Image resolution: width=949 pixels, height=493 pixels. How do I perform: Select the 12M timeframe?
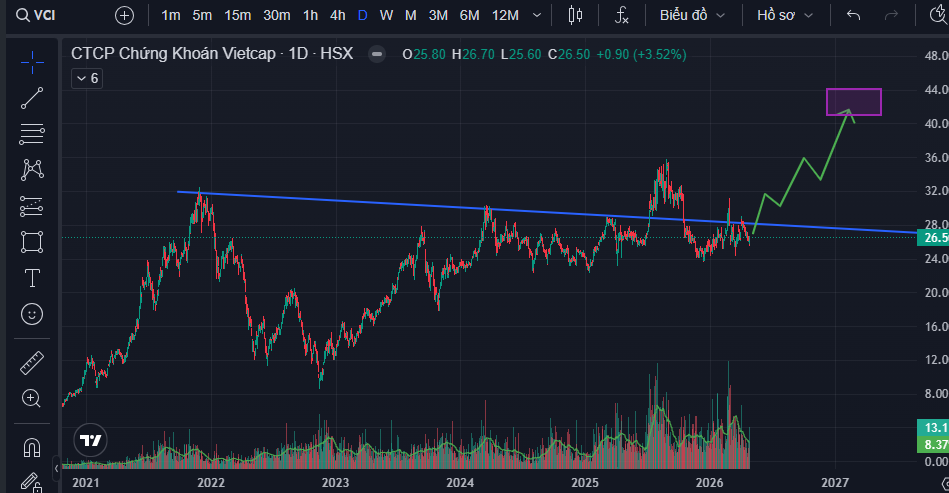click(x=505, y=15)
